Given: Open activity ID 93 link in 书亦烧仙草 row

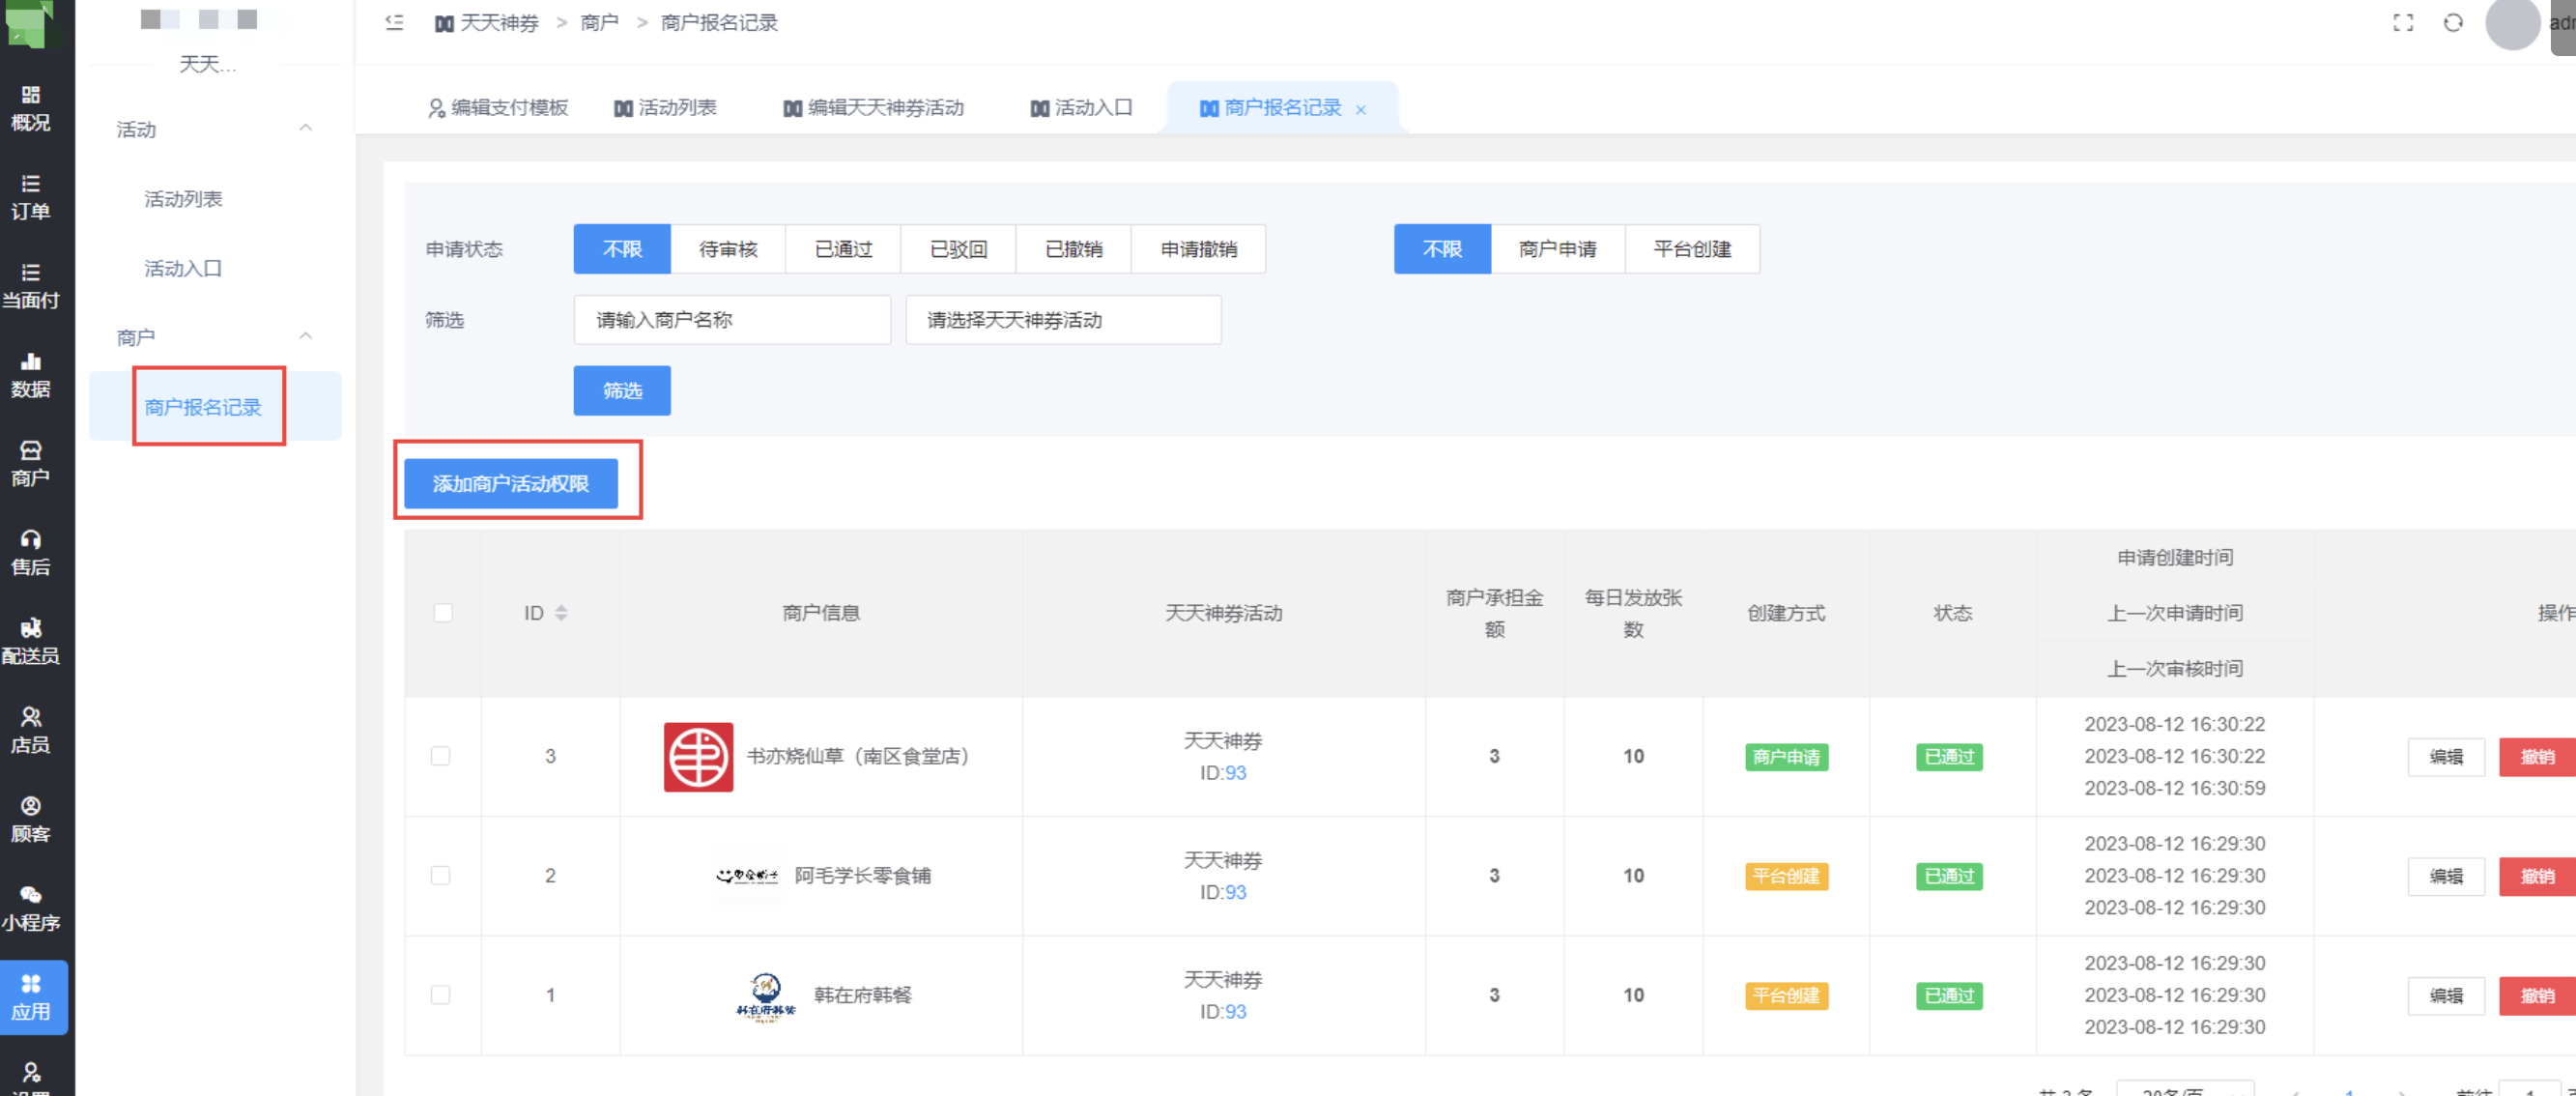Looking at the screenshot, I should click(x=1236, y=773).
